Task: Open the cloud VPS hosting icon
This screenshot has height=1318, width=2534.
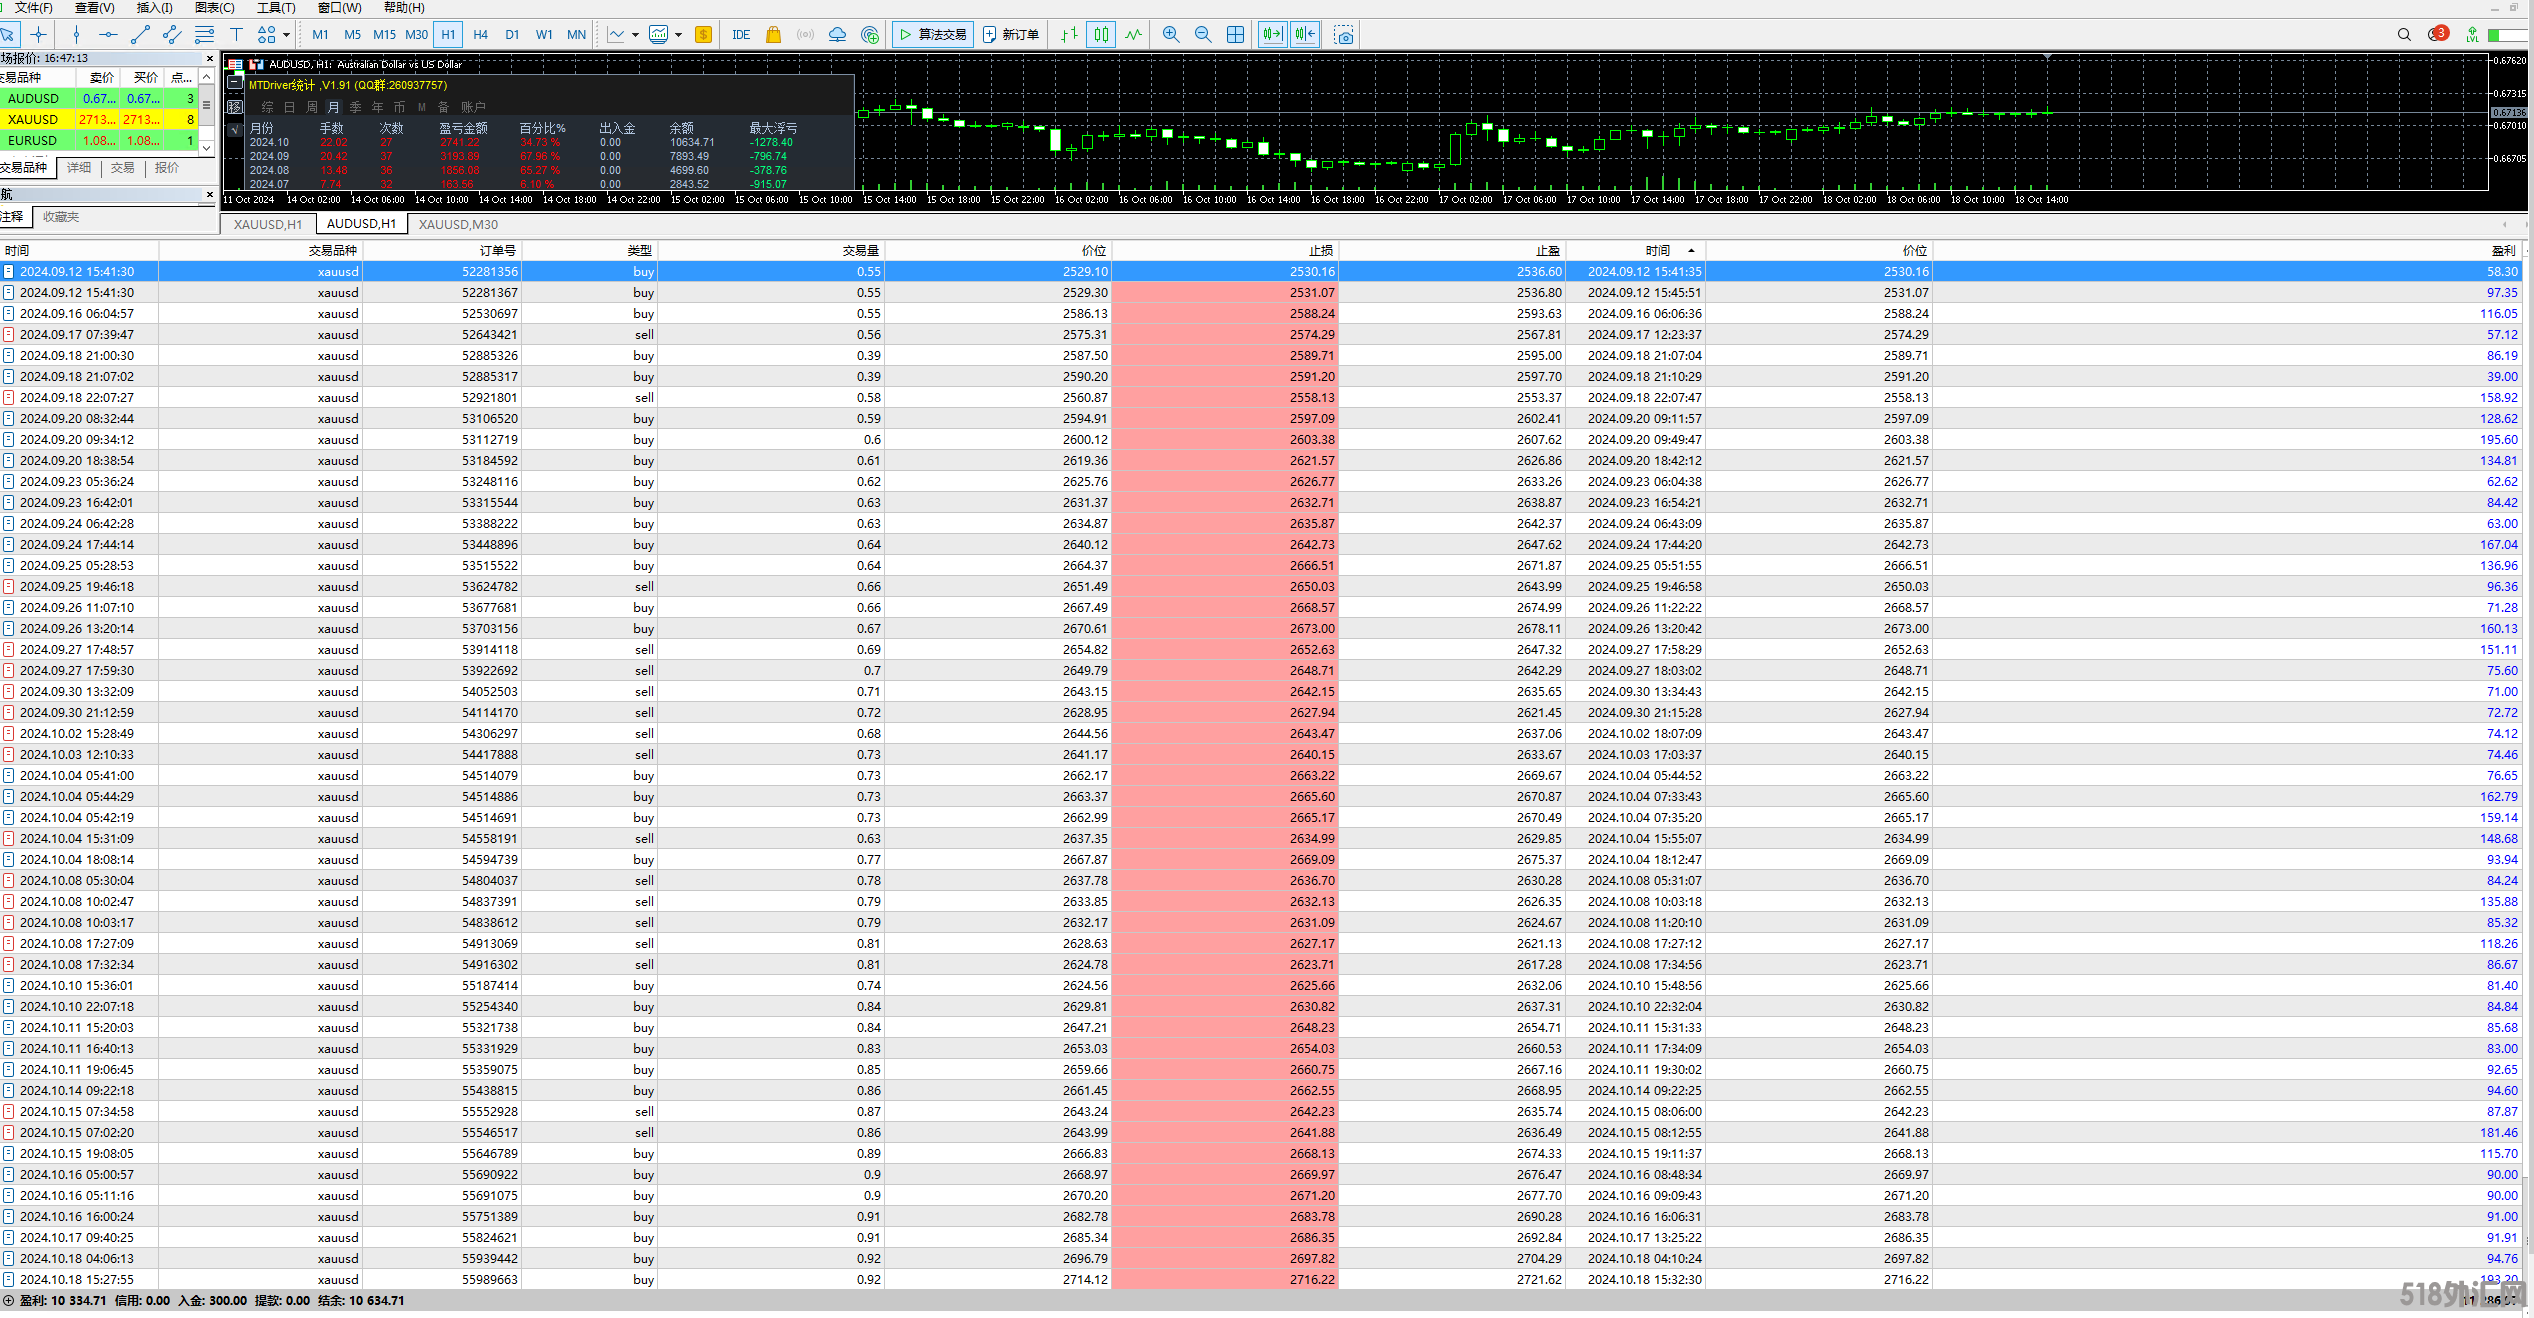Action: [x=837, y=34]
